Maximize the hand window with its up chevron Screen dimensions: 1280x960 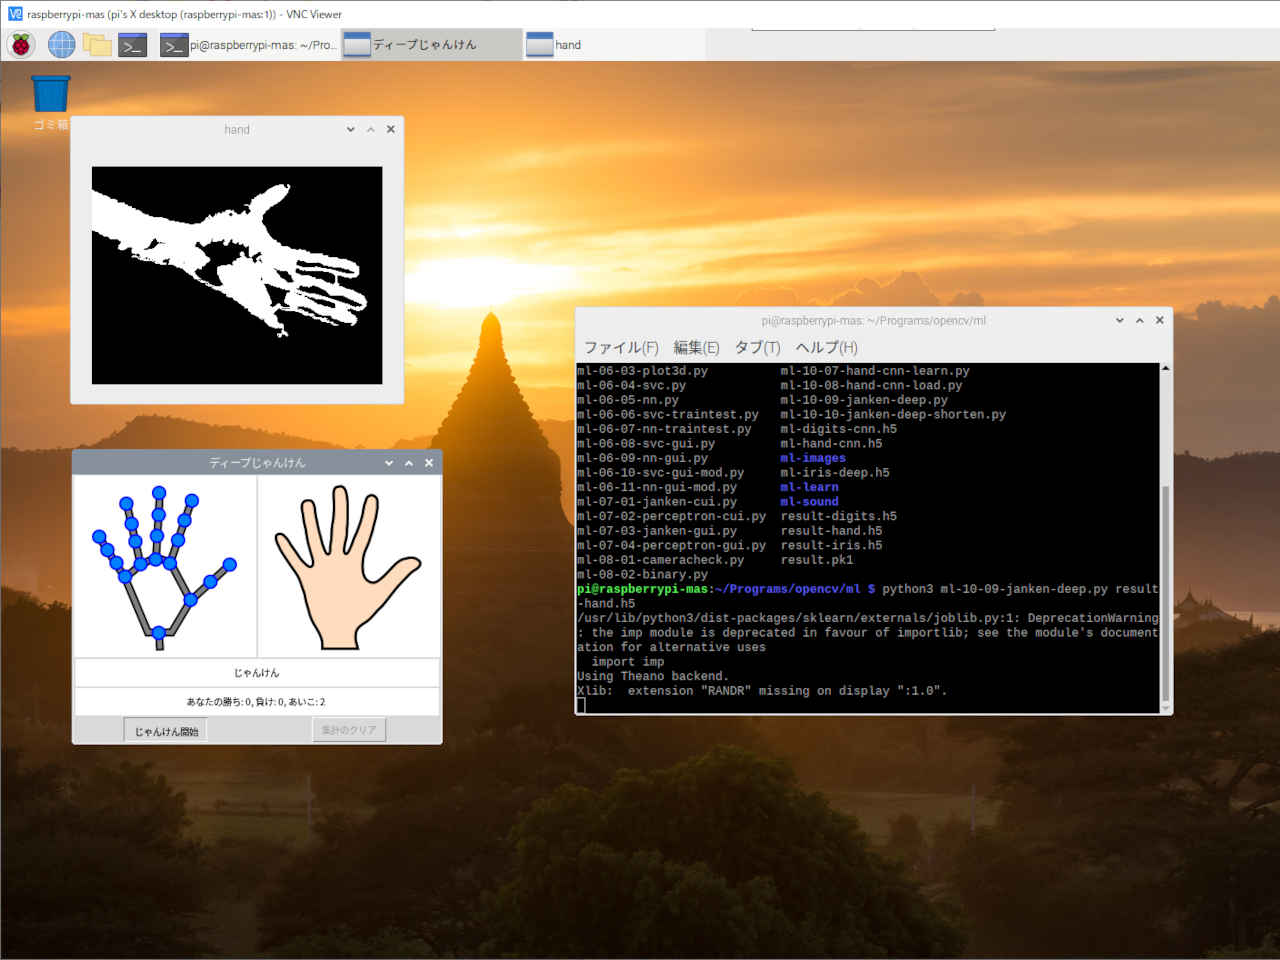coord(371,129)
